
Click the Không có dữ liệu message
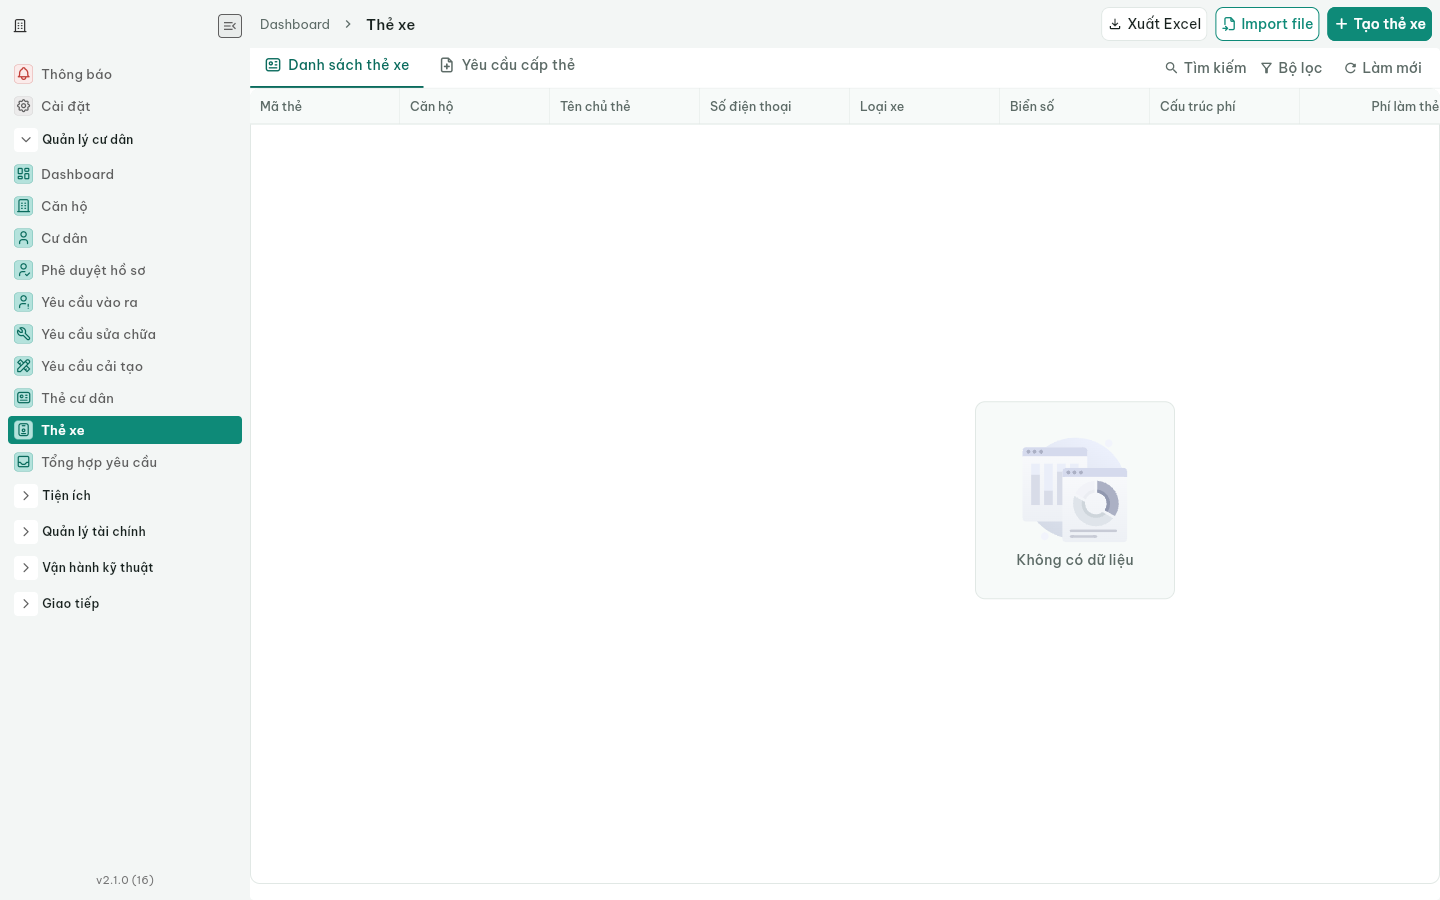(x=1075, y=560)
